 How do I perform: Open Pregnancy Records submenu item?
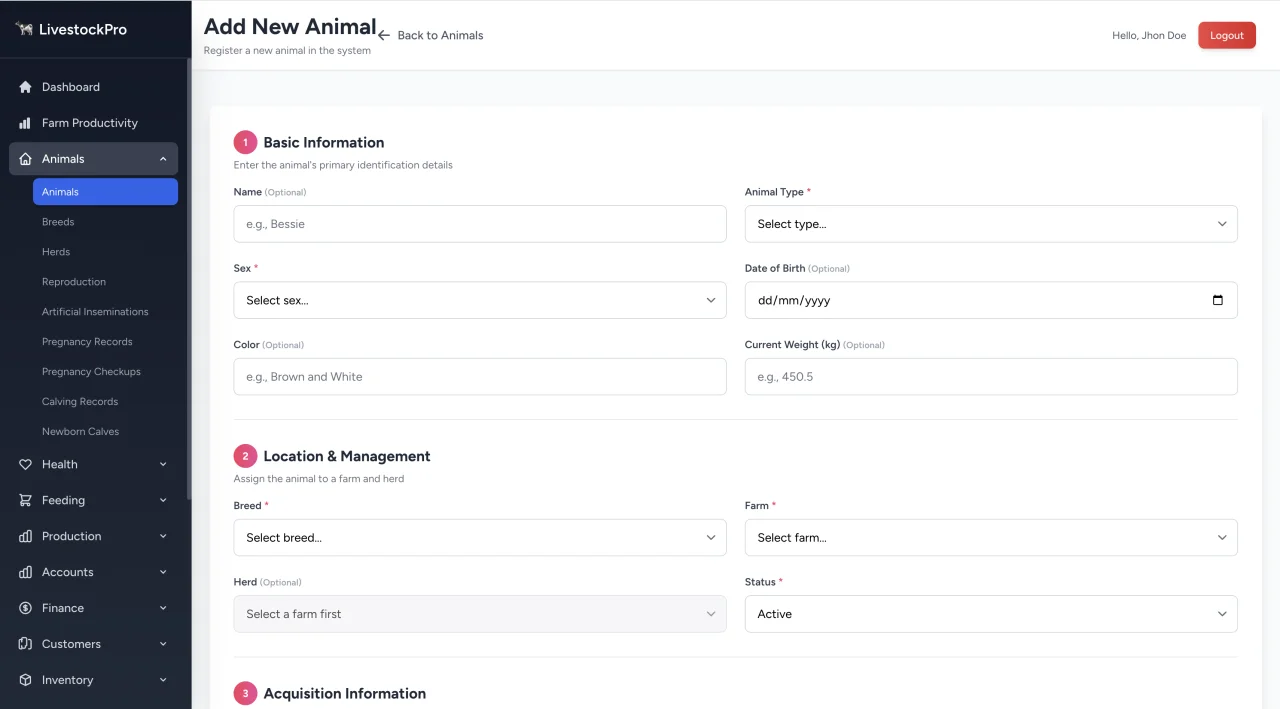(x=105, y=342)
